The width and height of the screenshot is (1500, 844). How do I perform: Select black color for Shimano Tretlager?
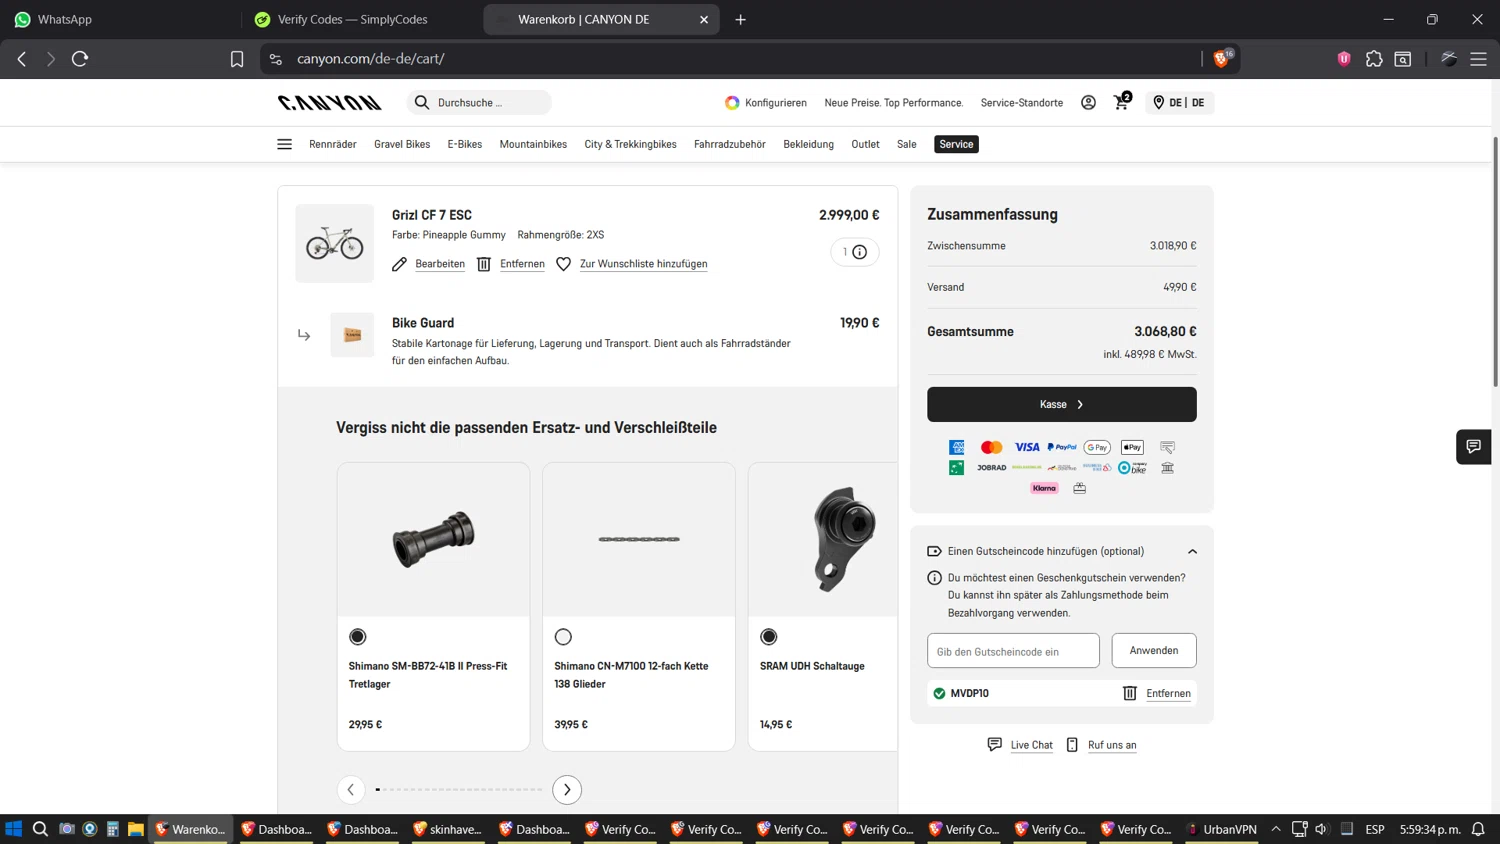tap(358, 637)
